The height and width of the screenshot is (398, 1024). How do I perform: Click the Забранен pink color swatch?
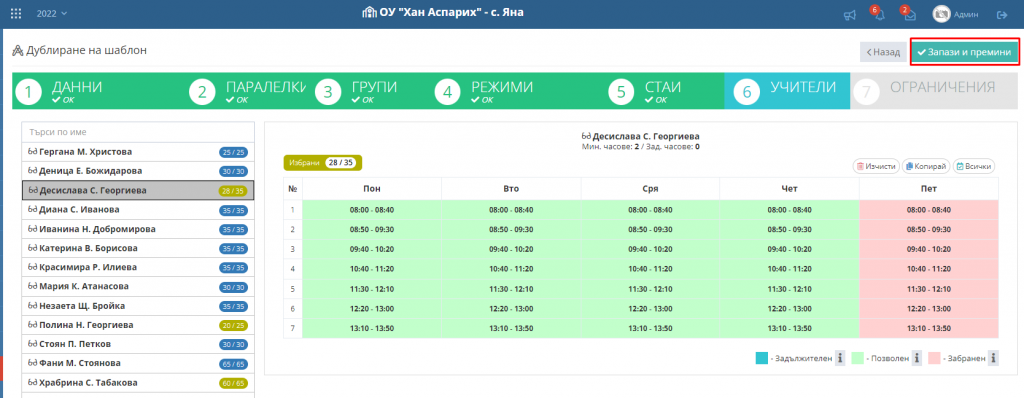pyautogui.click(x=934, y=358)
